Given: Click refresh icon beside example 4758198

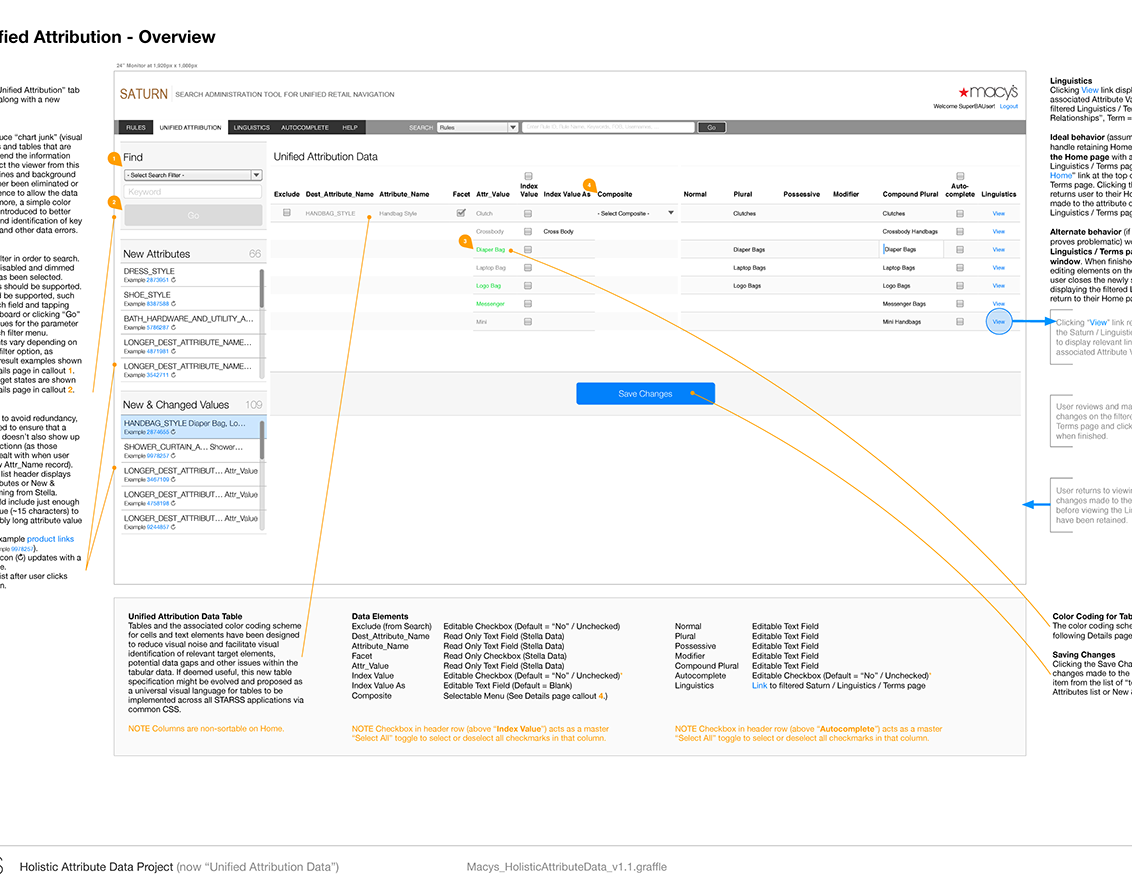Looking at the screenshot, I should [x=173, y=503].
